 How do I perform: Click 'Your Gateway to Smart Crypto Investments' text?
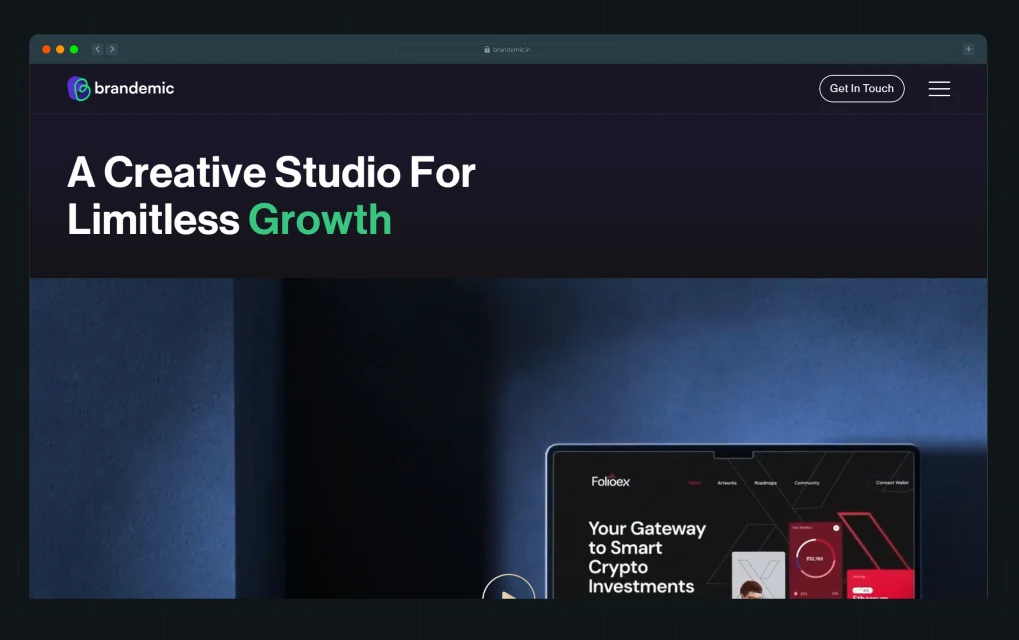pyautogui.click(x=647, y=557)
